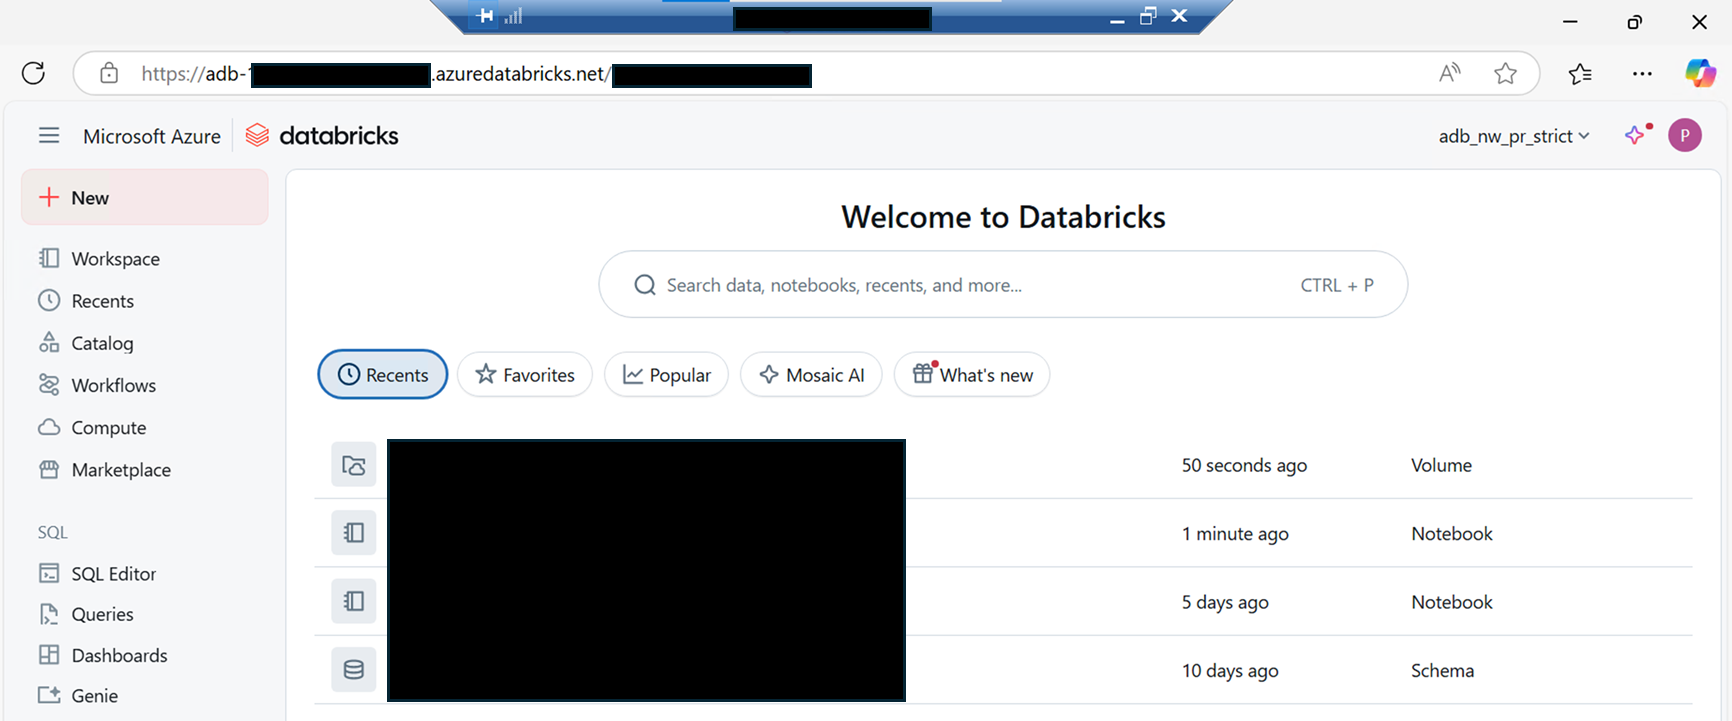The width and height of the screenshot is (1732, 721).
Task: Open the browser Favorites list
Action: coord(1581,73)
